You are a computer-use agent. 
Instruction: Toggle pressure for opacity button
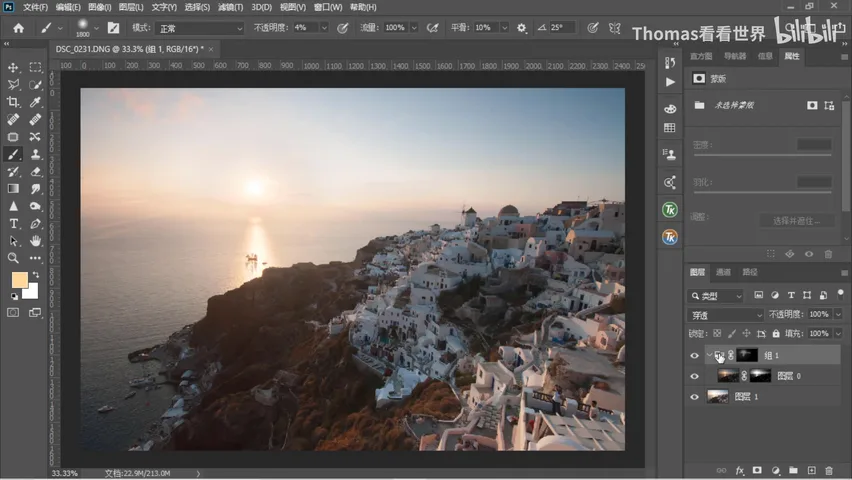pos(342,28)
